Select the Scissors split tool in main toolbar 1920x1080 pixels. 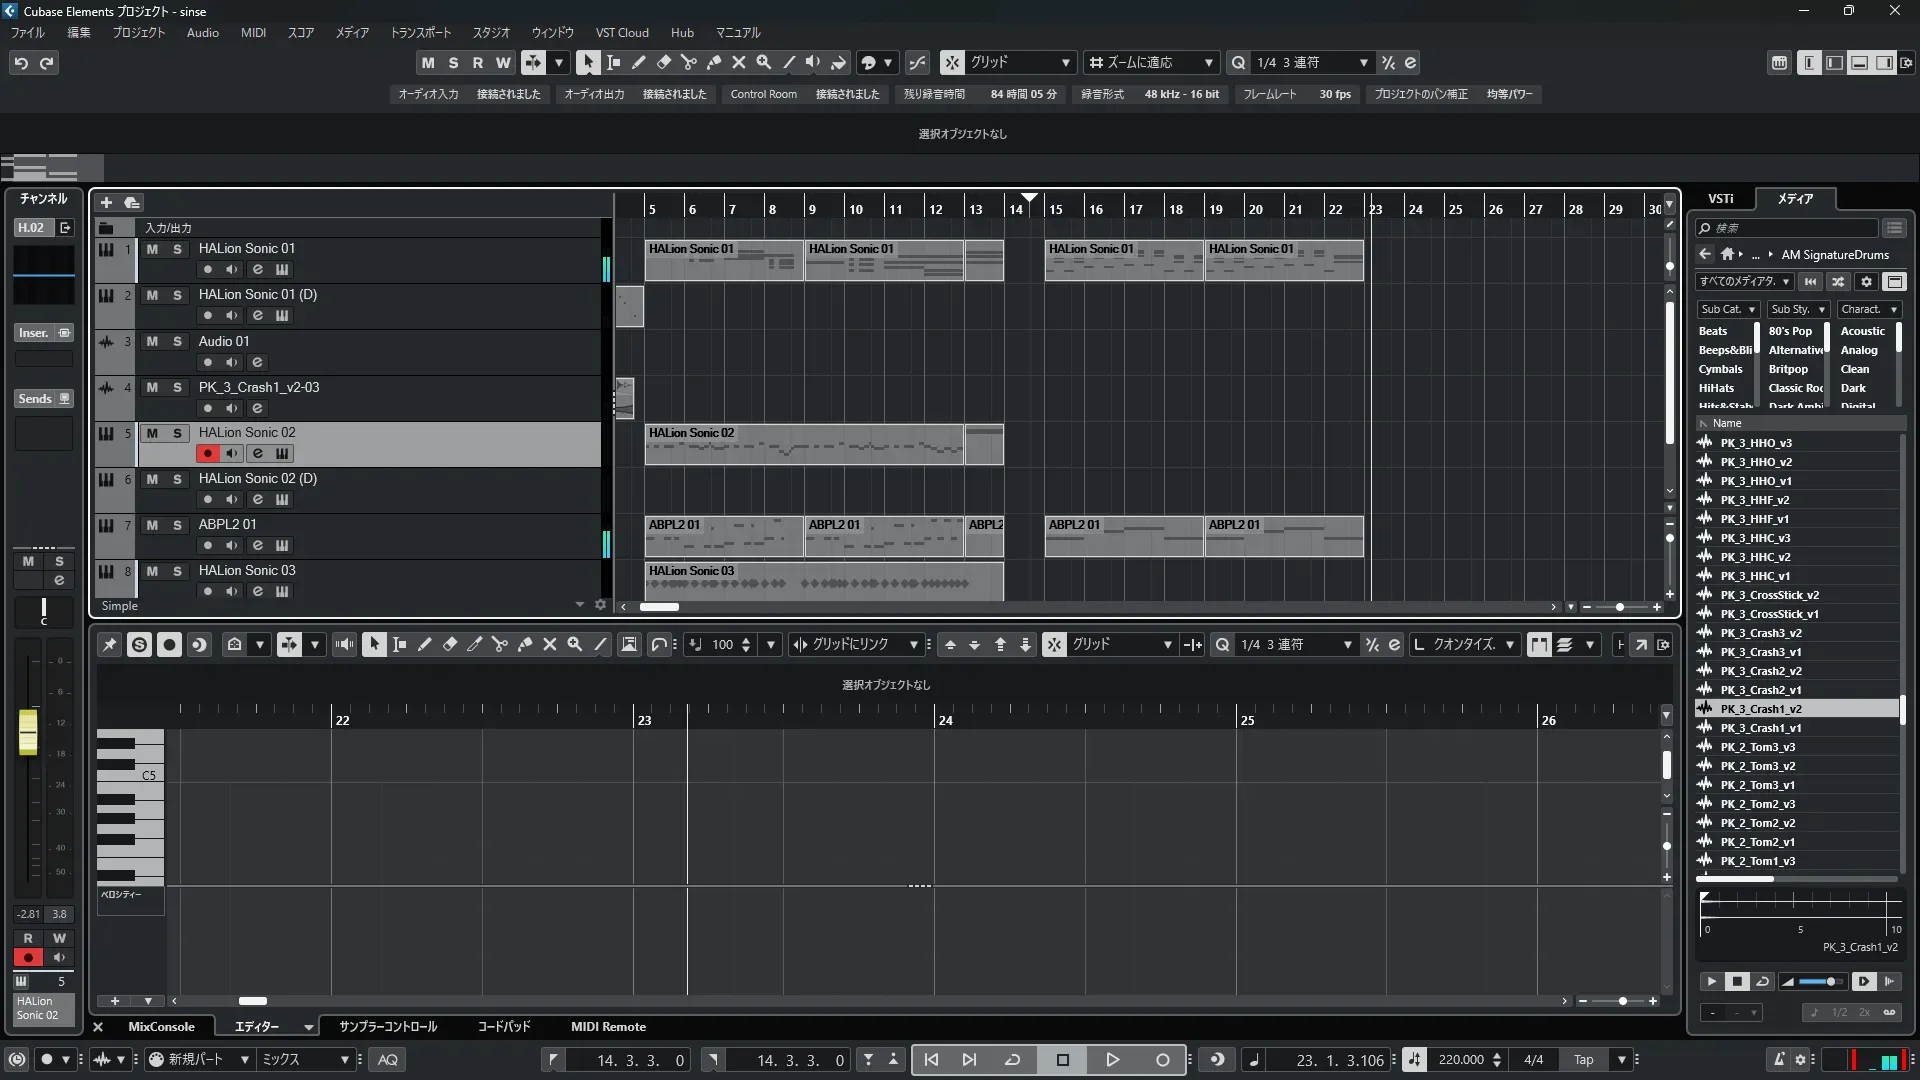[x=688, y=62]
